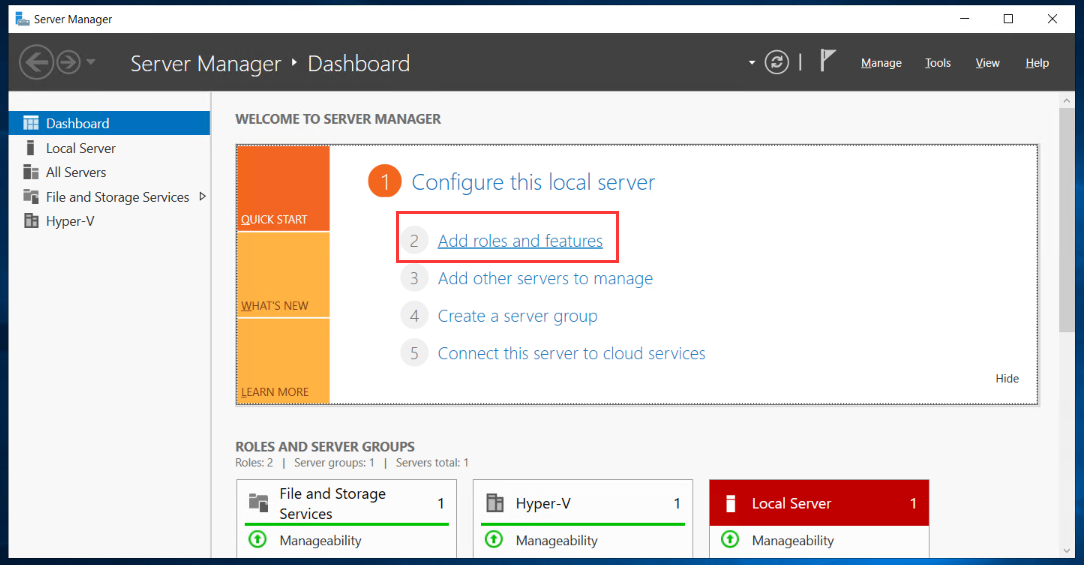Open the navigation history dropdown arrow
This screenshot has width=1084, height=565.
[91, 62]
